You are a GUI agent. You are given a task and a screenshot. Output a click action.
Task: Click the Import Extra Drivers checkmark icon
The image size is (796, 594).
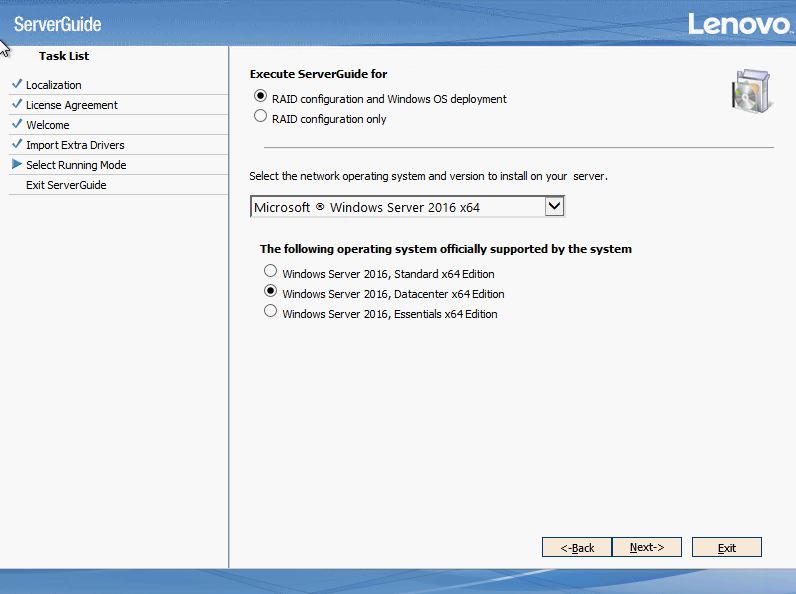click(x=17, y=144)
